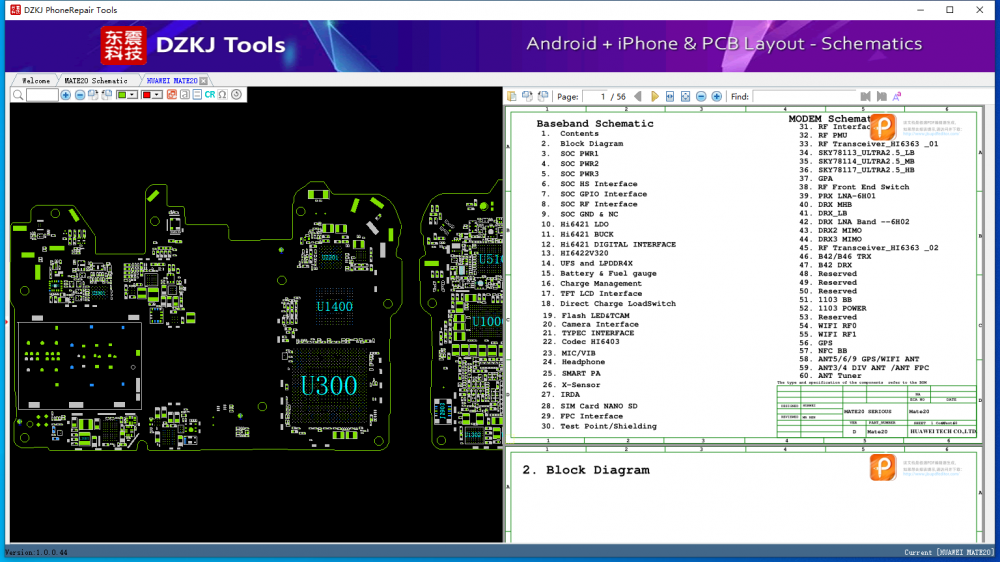Screen dimensions: 1000x562
Task: Click the zoom in icon in PCB toolbar
Action: 66,95
